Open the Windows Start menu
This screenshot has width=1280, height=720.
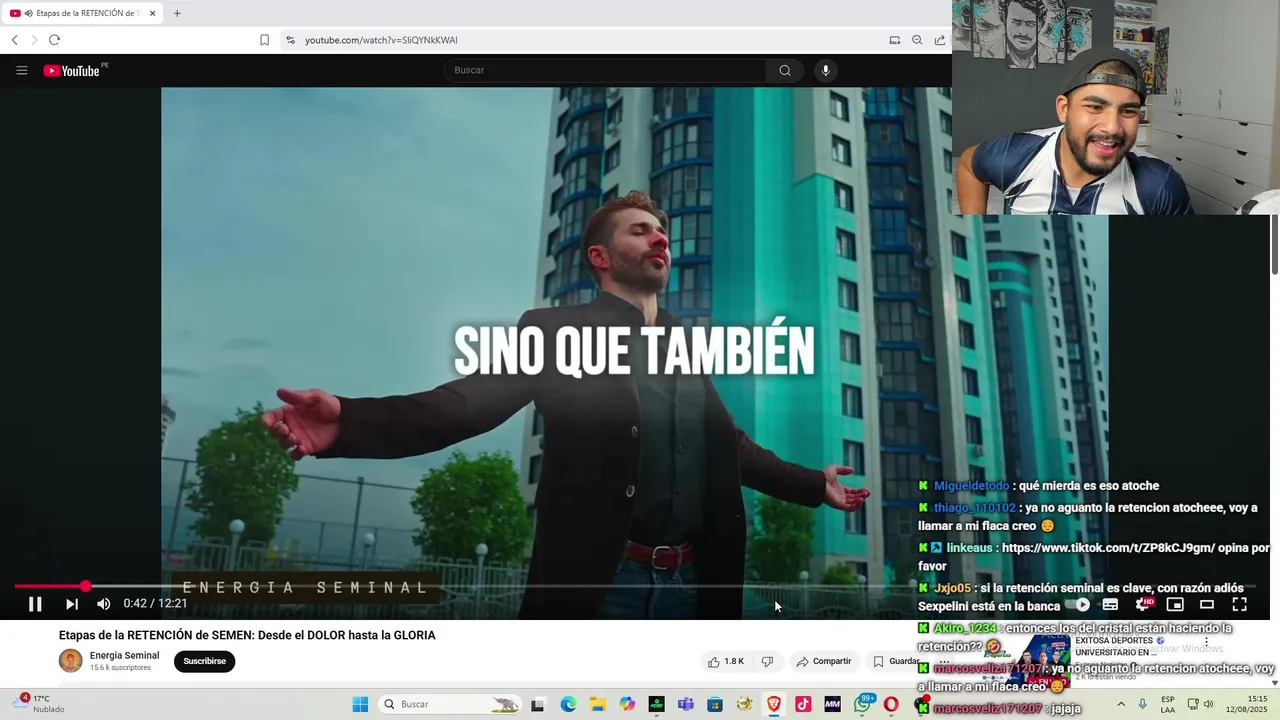tap(360, 704)
